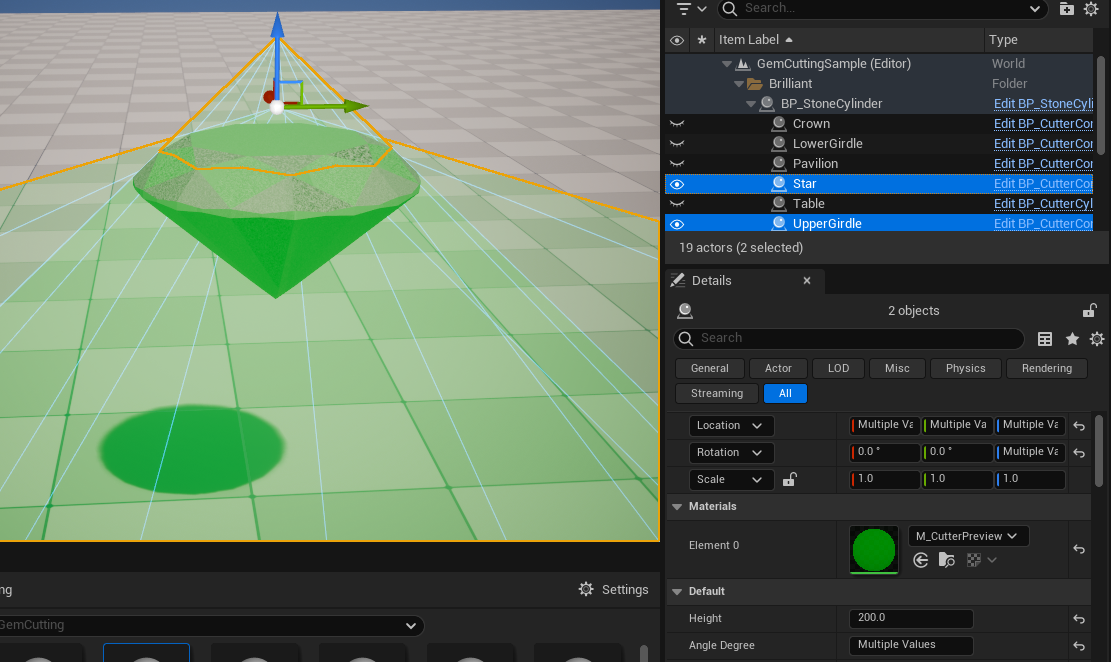
Task: Collapse the Materials section
Action: [677, 507]
